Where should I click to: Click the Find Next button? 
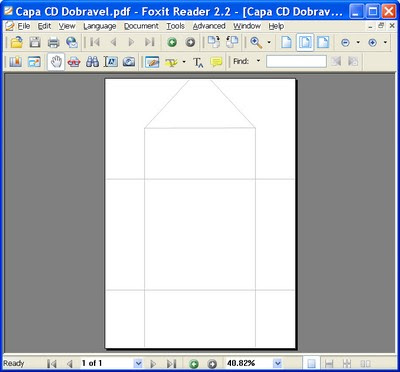pos(353,61)
